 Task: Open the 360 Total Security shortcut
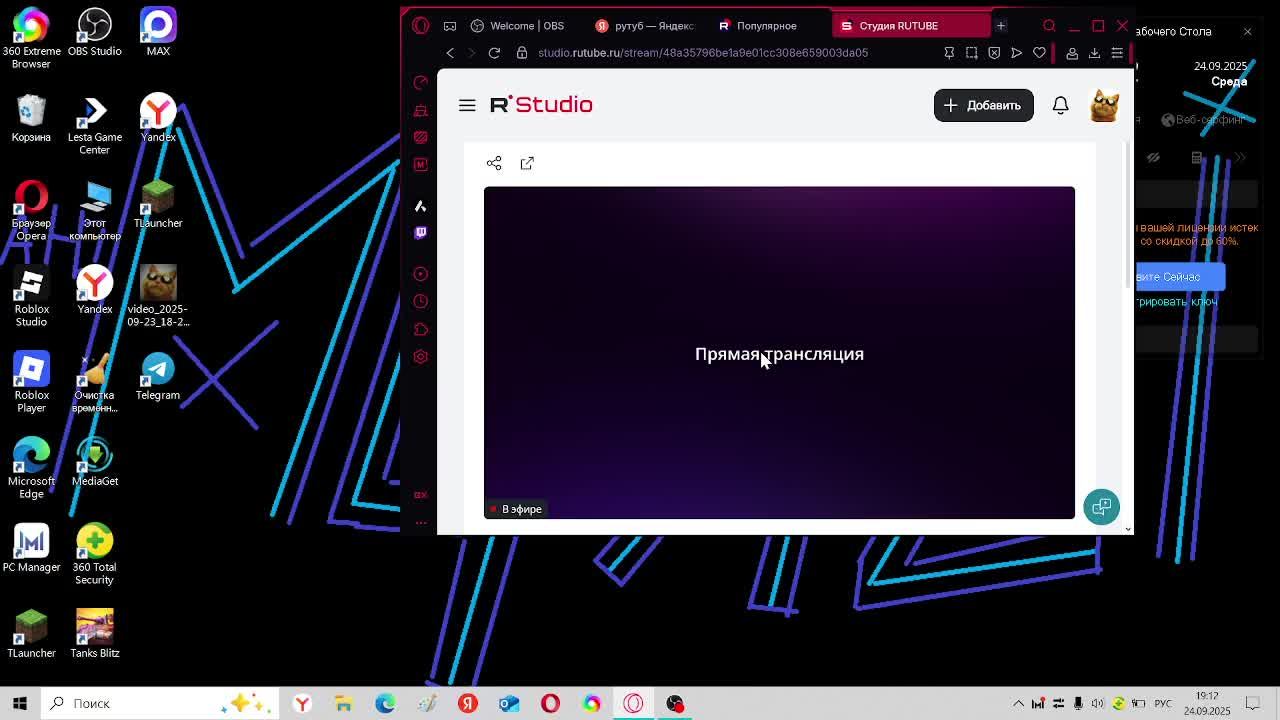click(94, 555)
